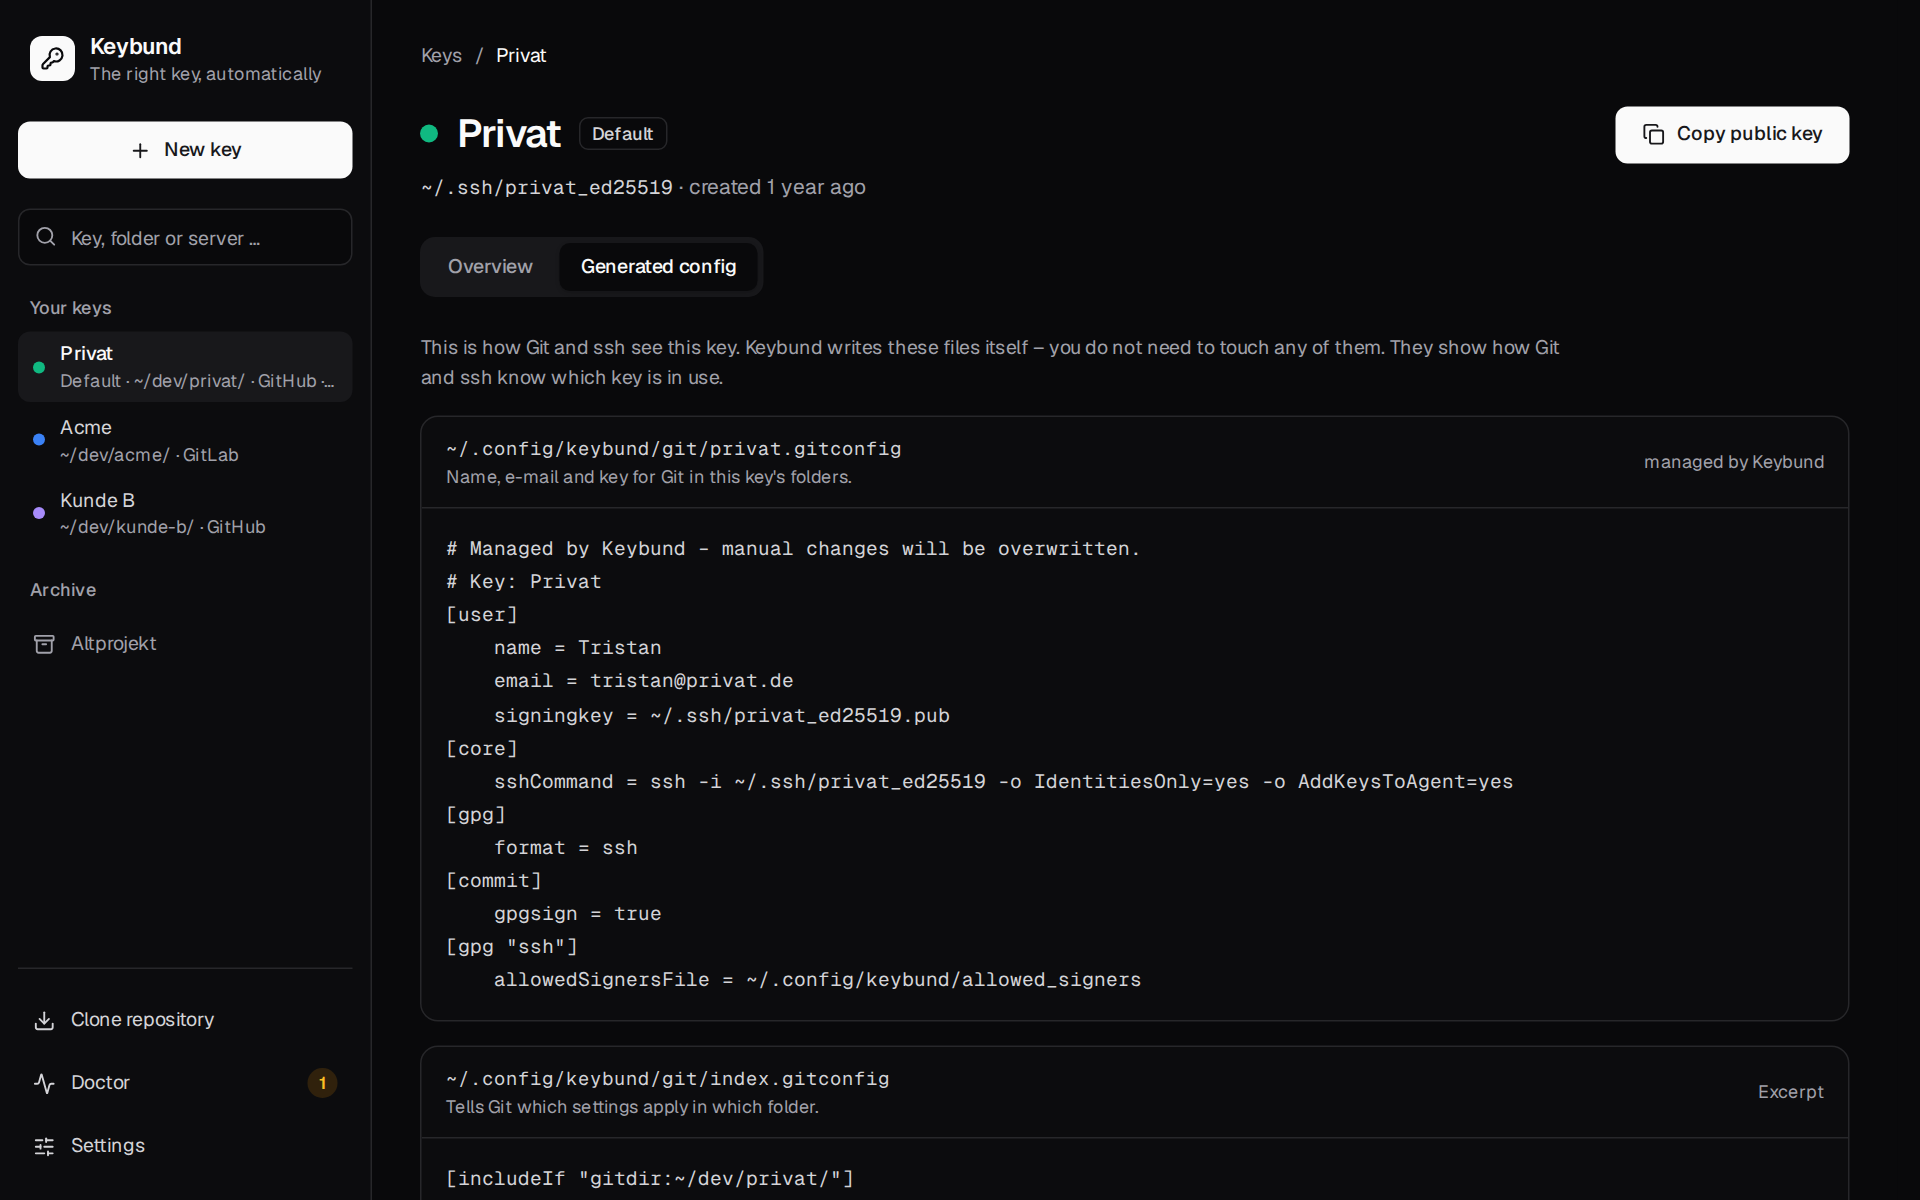
Task: Open Settings in sidebar
Action: [185, 1146]
